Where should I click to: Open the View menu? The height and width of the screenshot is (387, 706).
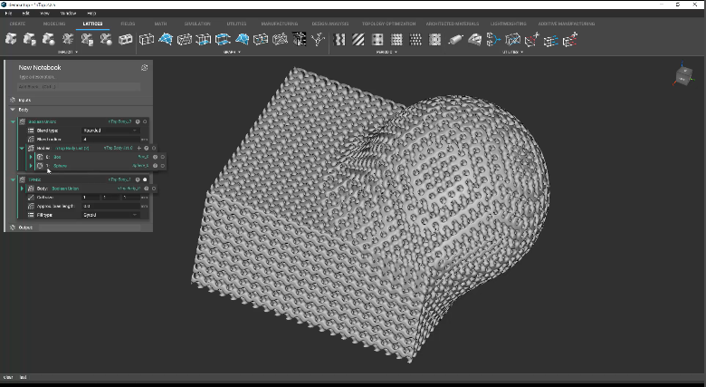tap(45, 13)
